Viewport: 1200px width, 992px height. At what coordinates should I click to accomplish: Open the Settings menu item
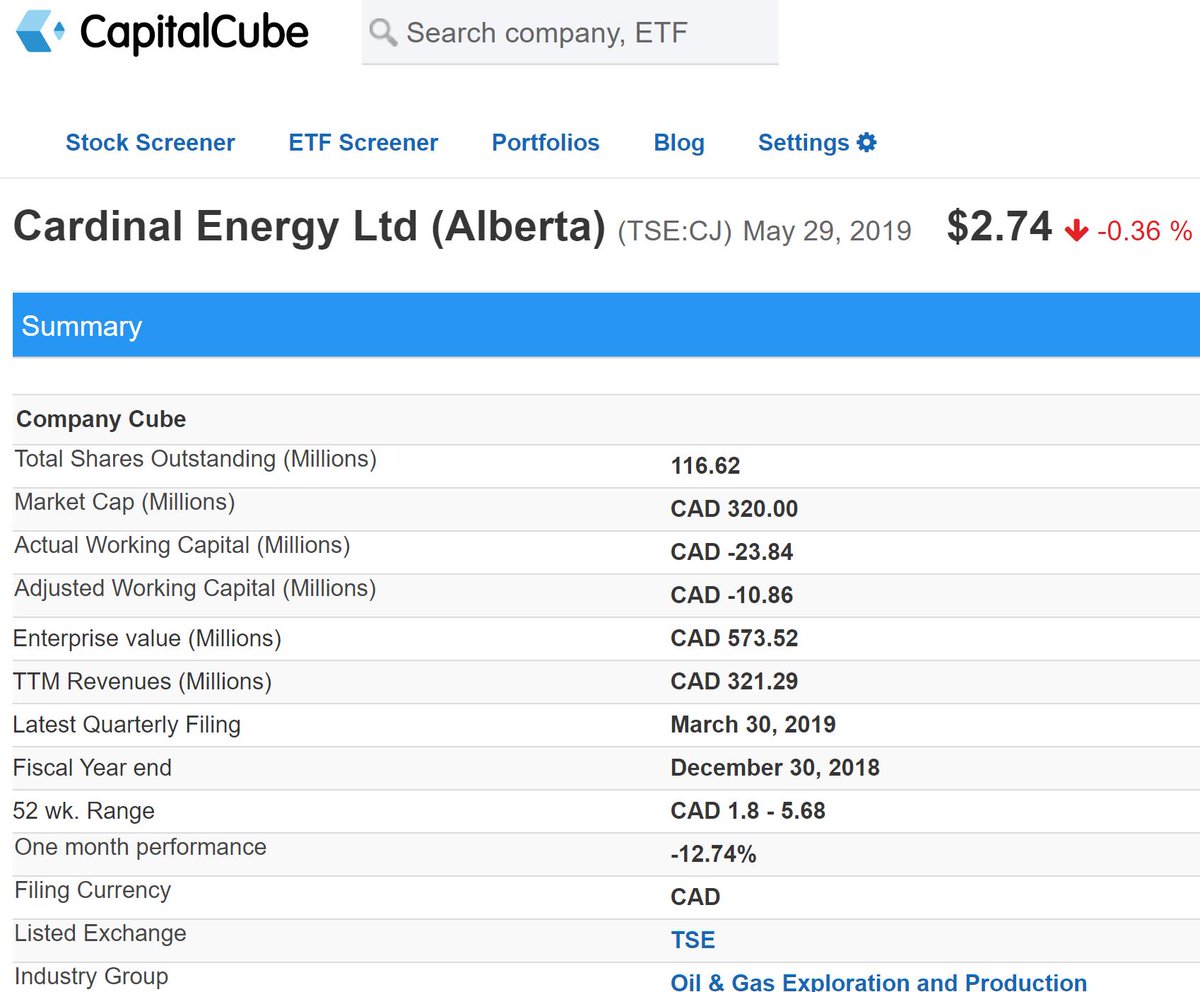[817, 143]
